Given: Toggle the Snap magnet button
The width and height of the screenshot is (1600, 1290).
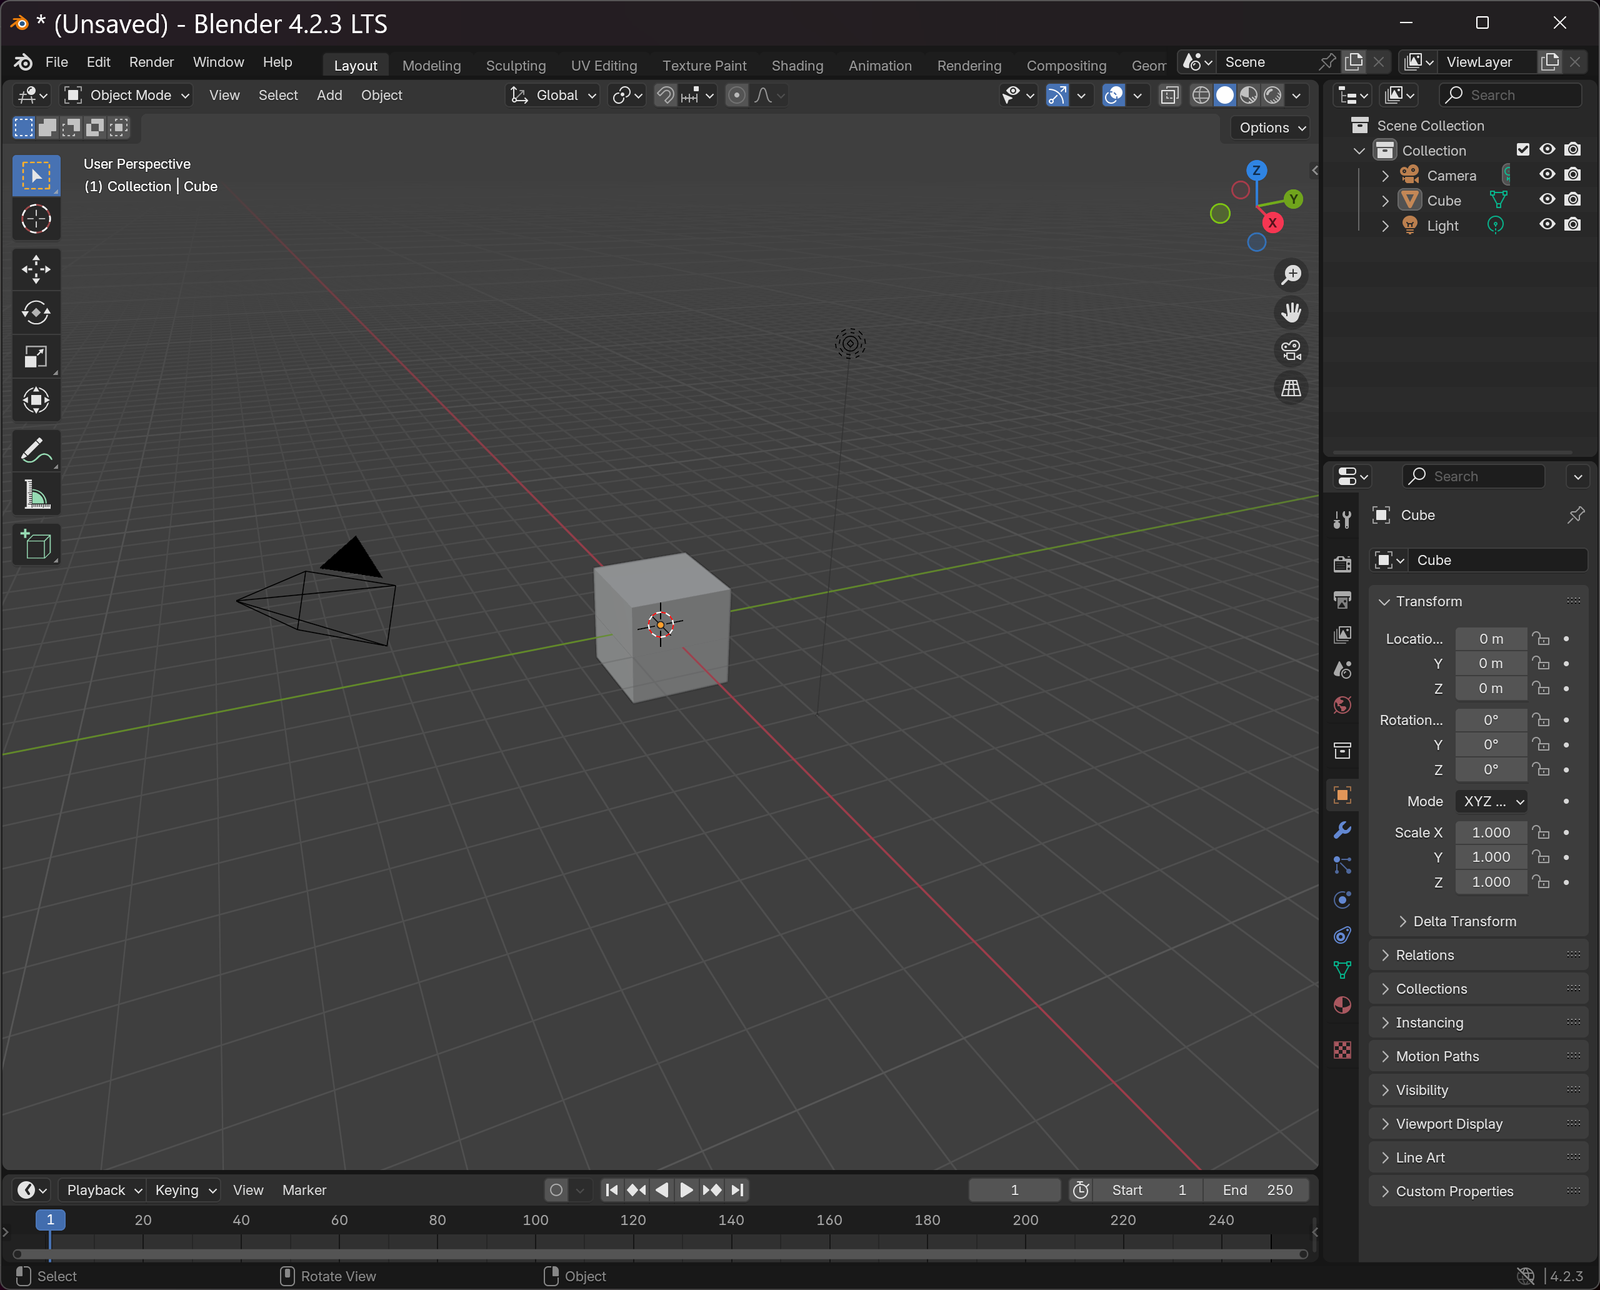Looking at the screenshot, I should [x=665, y=95].
